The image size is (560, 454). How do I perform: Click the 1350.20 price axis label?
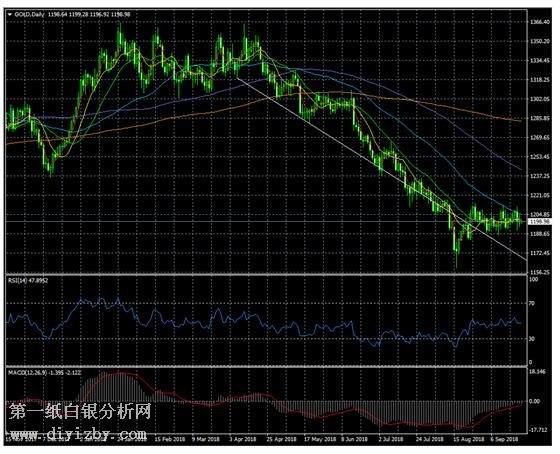point(540,41)
